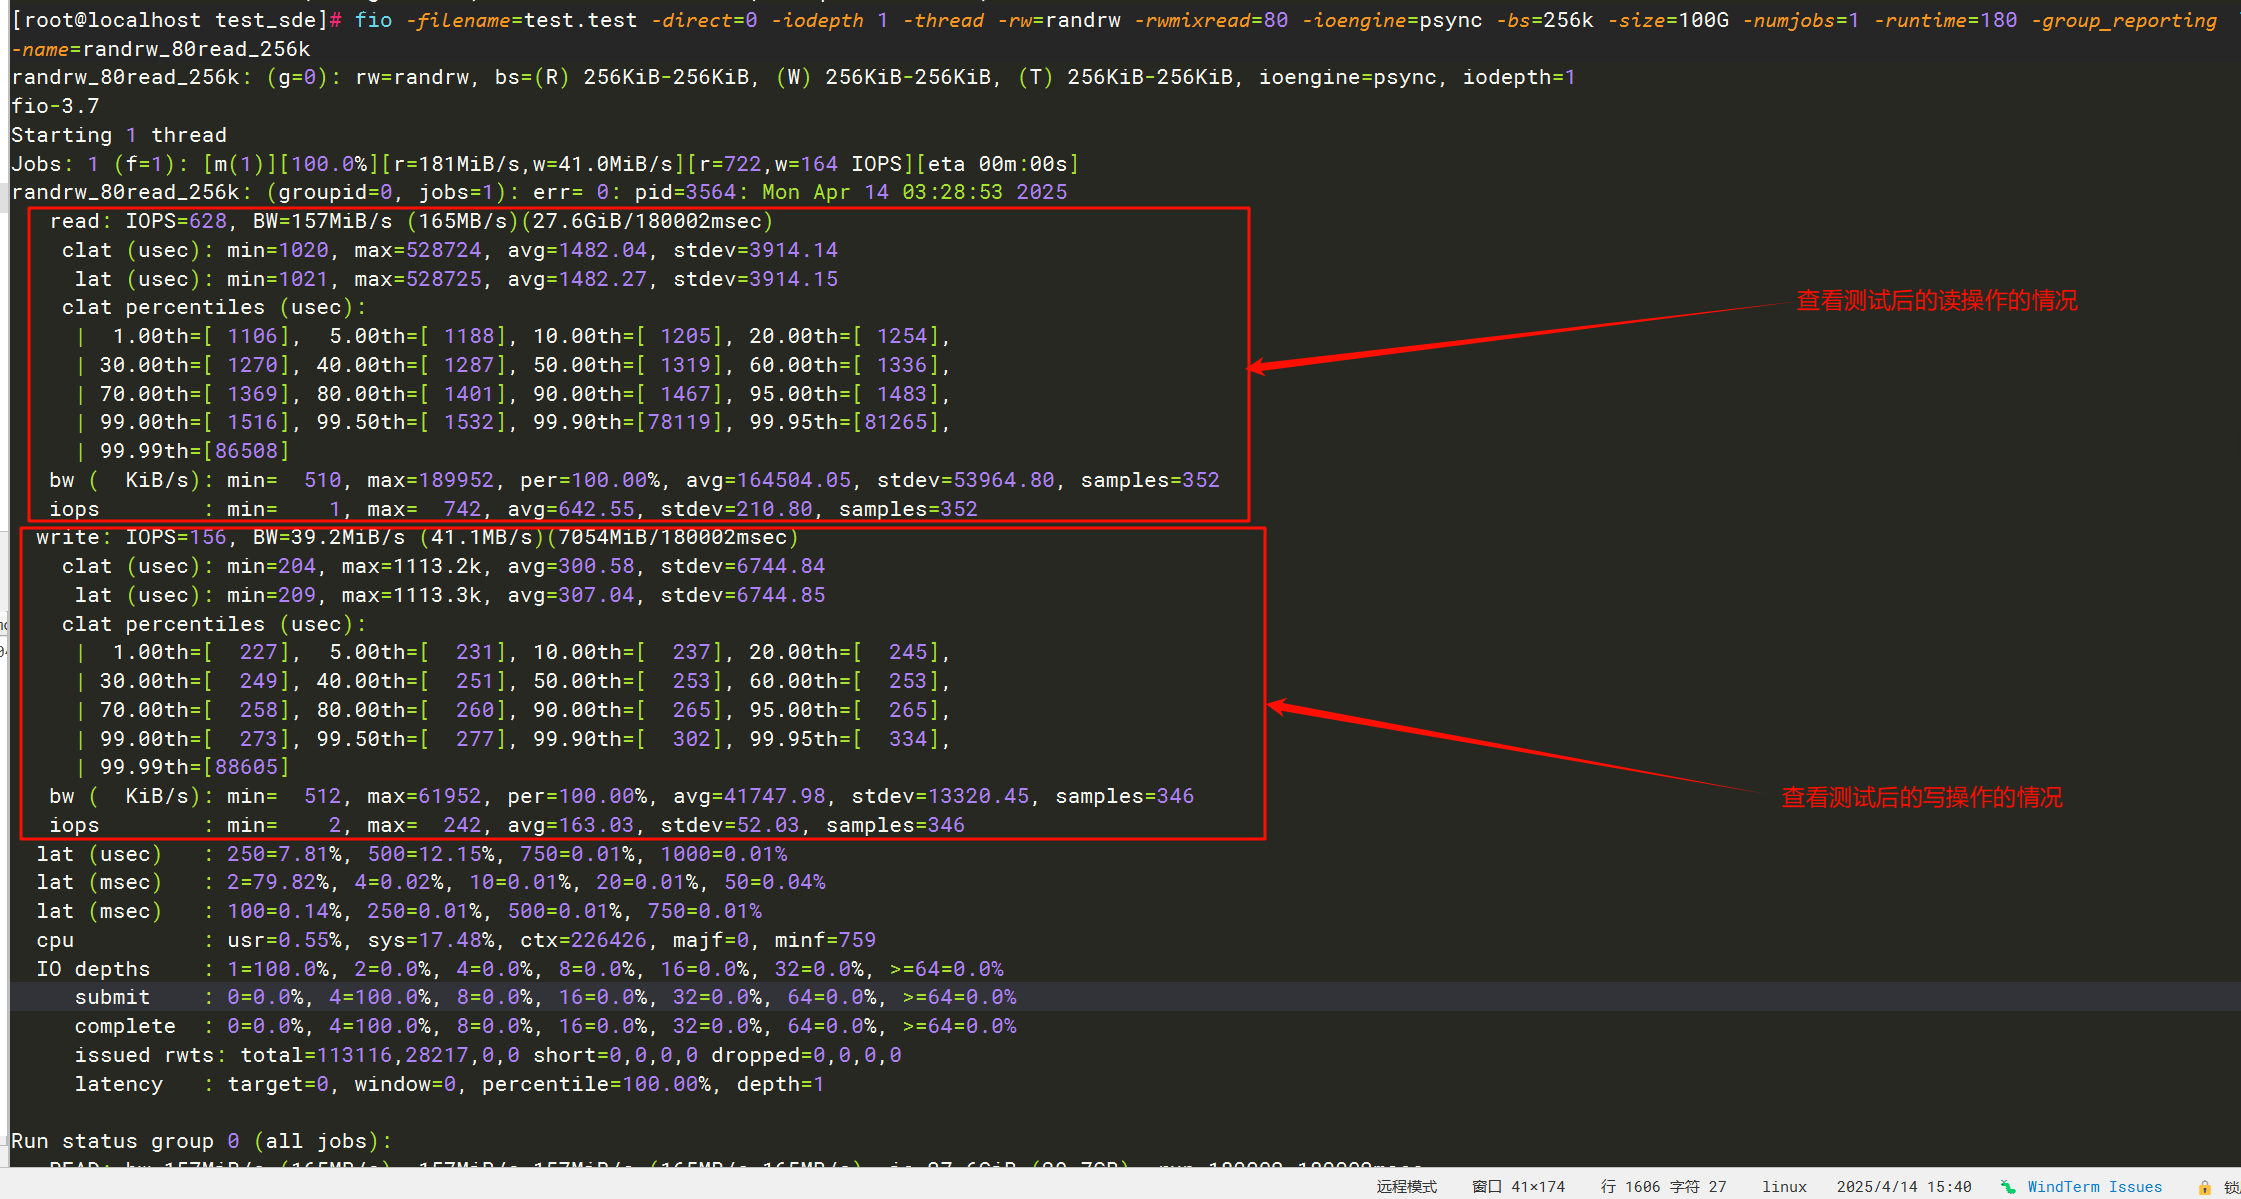Open the WindTerm Issues link
Image resolution: width=2241 pixels, height=1199 pixels.
coord(2094,1187)
